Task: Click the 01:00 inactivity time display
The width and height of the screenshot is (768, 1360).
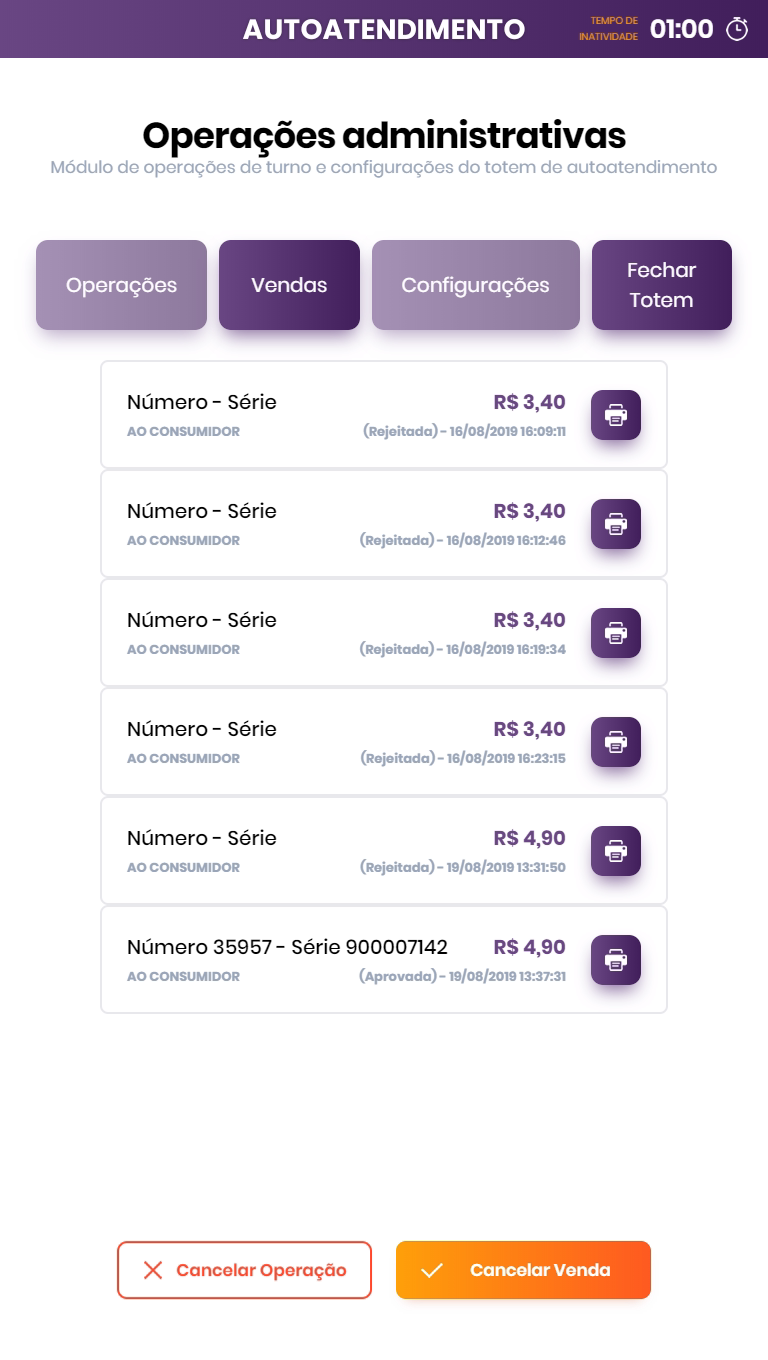Action: click(681, 29)
